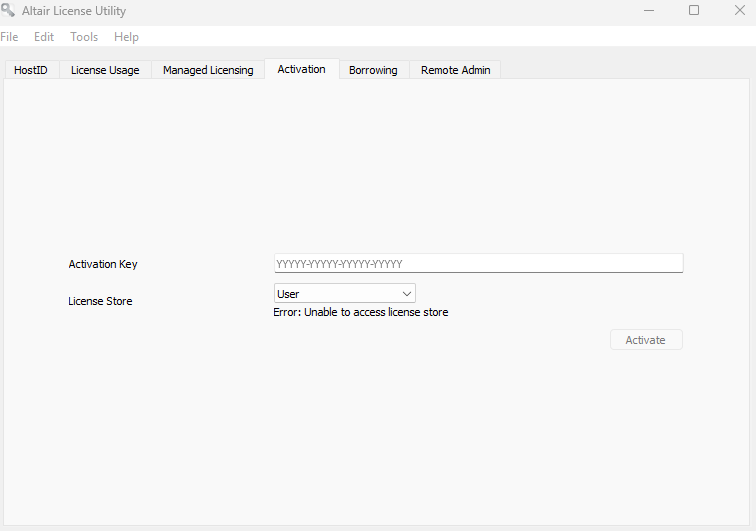
Task: Click the License Store label
Action: tap(100, 301)
